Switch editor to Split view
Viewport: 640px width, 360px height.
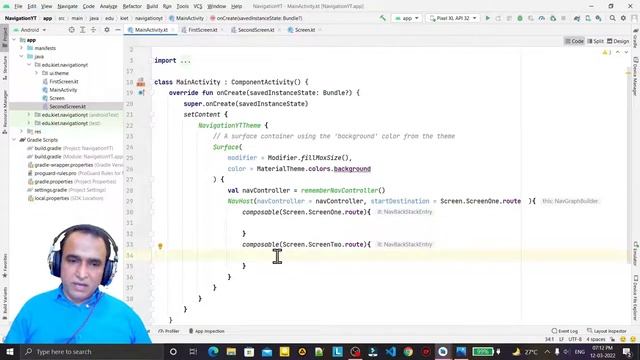(x=596, y=41)
